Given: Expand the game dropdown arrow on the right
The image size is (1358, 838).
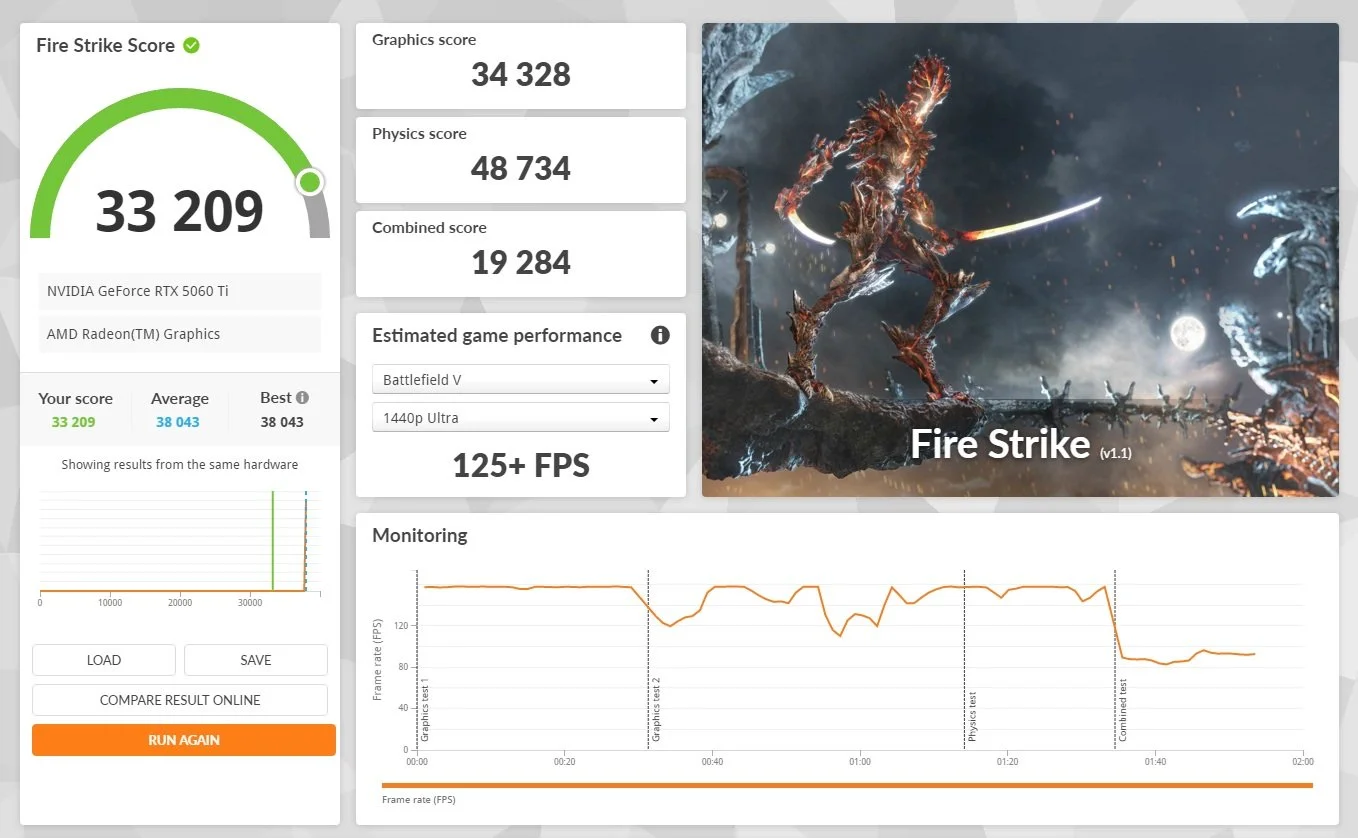Looking at the screenshot, I should pos(656,379).
